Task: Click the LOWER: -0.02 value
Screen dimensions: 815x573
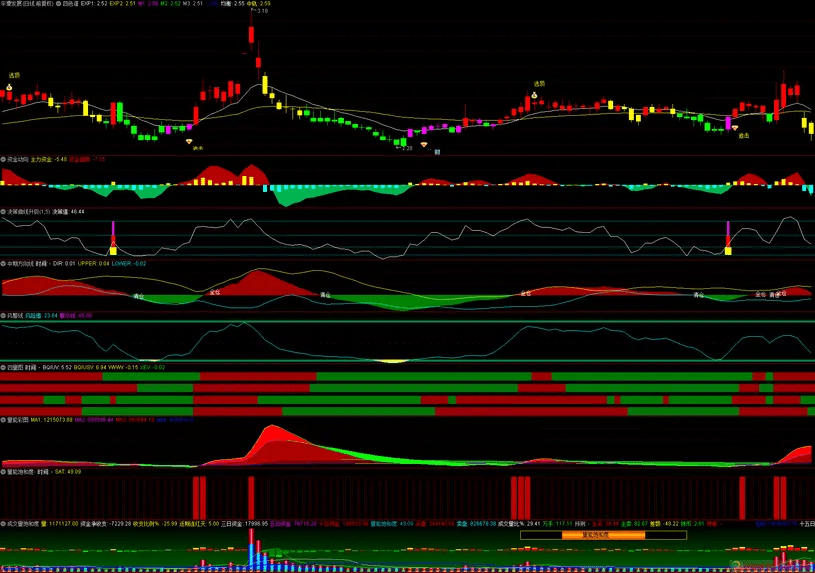Action: (129, 264)
